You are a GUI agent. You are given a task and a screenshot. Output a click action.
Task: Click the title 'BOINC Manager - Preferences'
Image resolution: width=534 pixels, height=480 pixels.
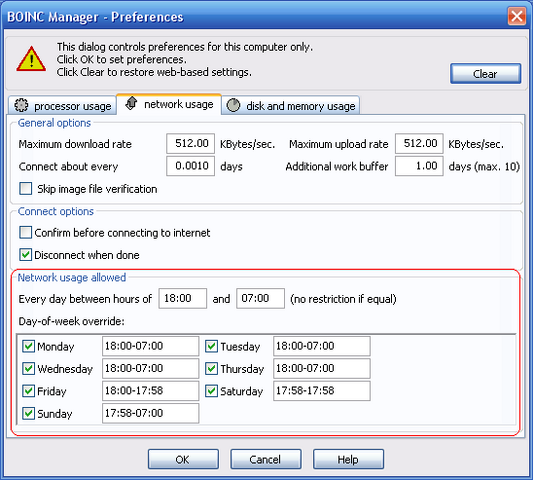(95, 17)
